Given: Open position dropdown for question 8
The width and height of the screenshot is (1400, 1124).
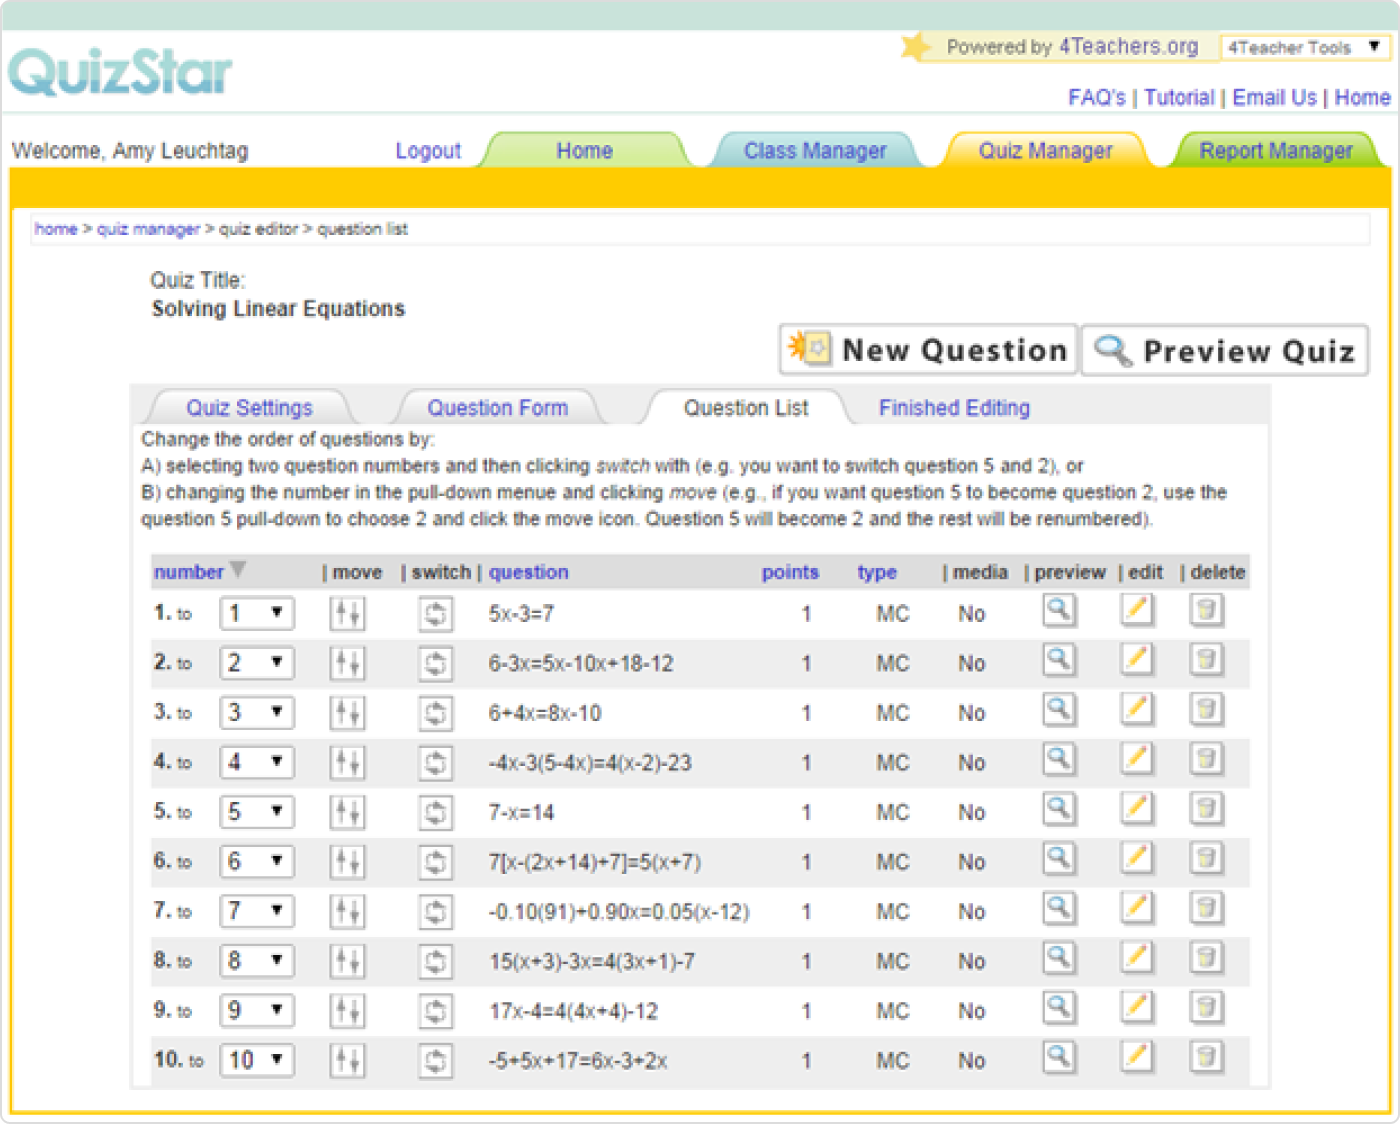Looking at the screenshot, I should point(257,961).
